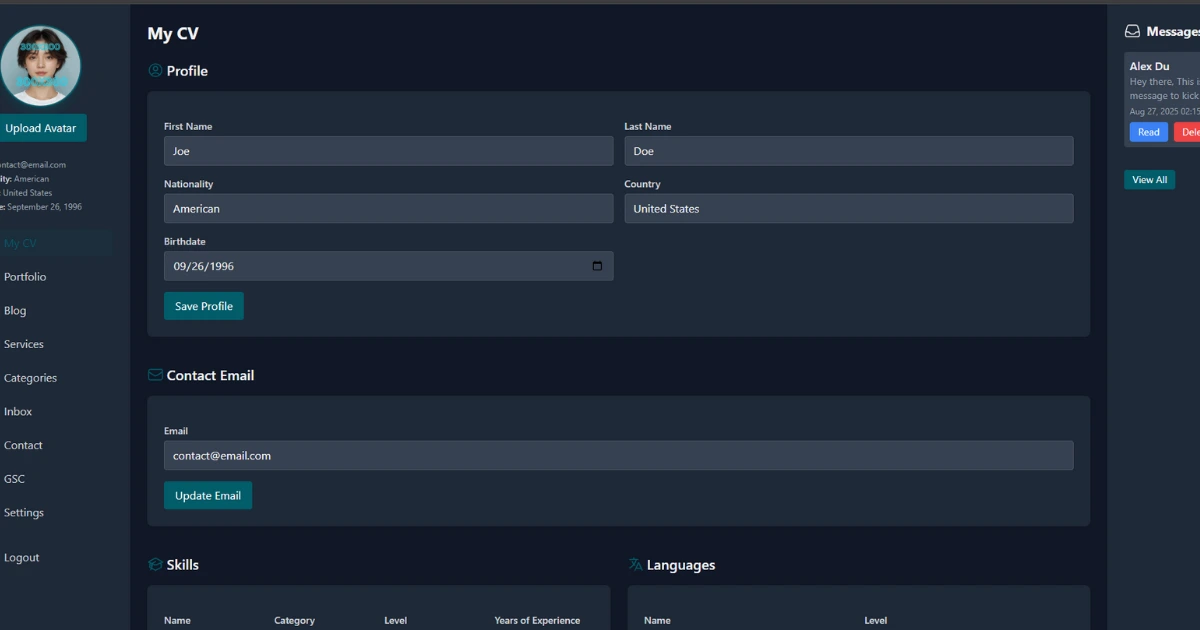Image resolution: width=1200 pixels, height=630 pixels.
Task: Click the Contact Email envelope icon
Action: (x=155, y=375)
